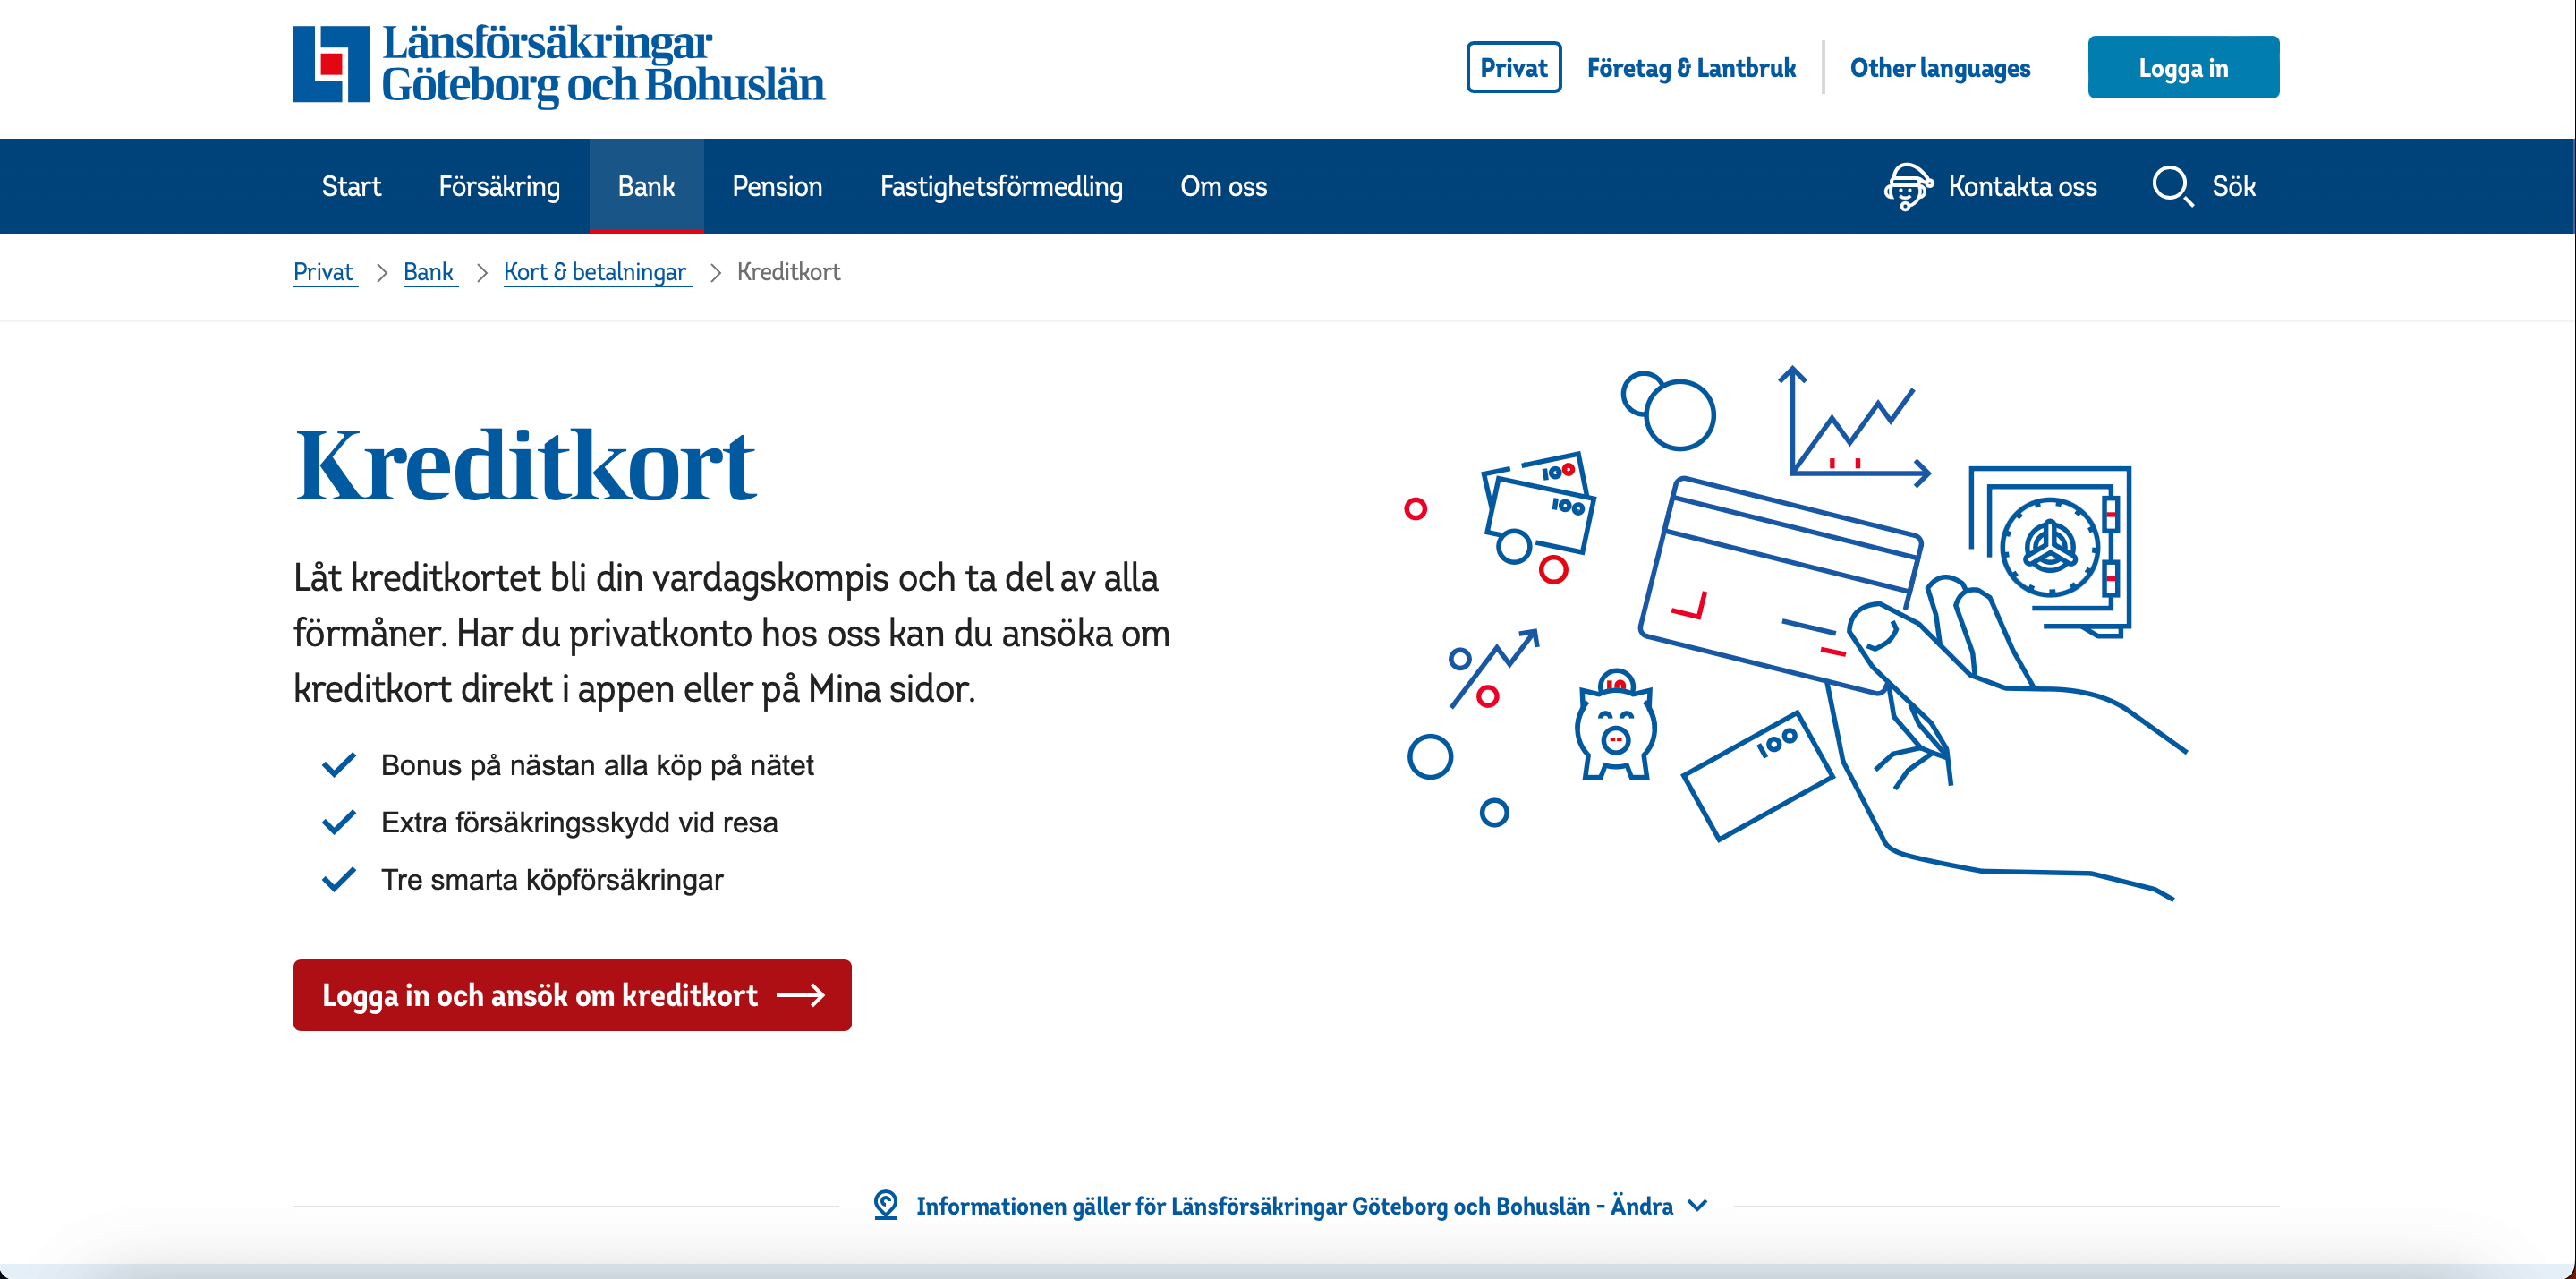The image size is (2576, 1279).
Task: Click the Logga in och ansök om kreditkort button
Action: pyautogui.click(x=568, y=994)
